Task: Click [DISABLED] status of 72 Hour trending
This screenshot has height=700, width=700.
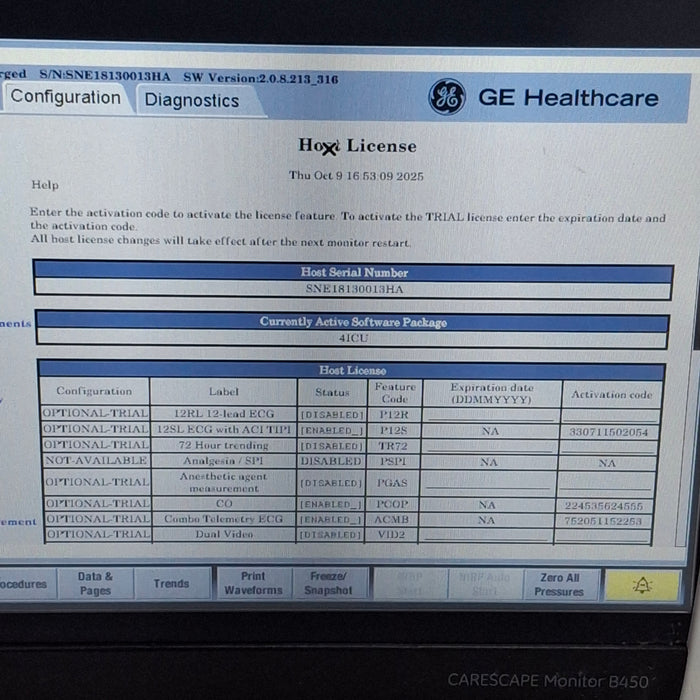Action: coord(331,446)
